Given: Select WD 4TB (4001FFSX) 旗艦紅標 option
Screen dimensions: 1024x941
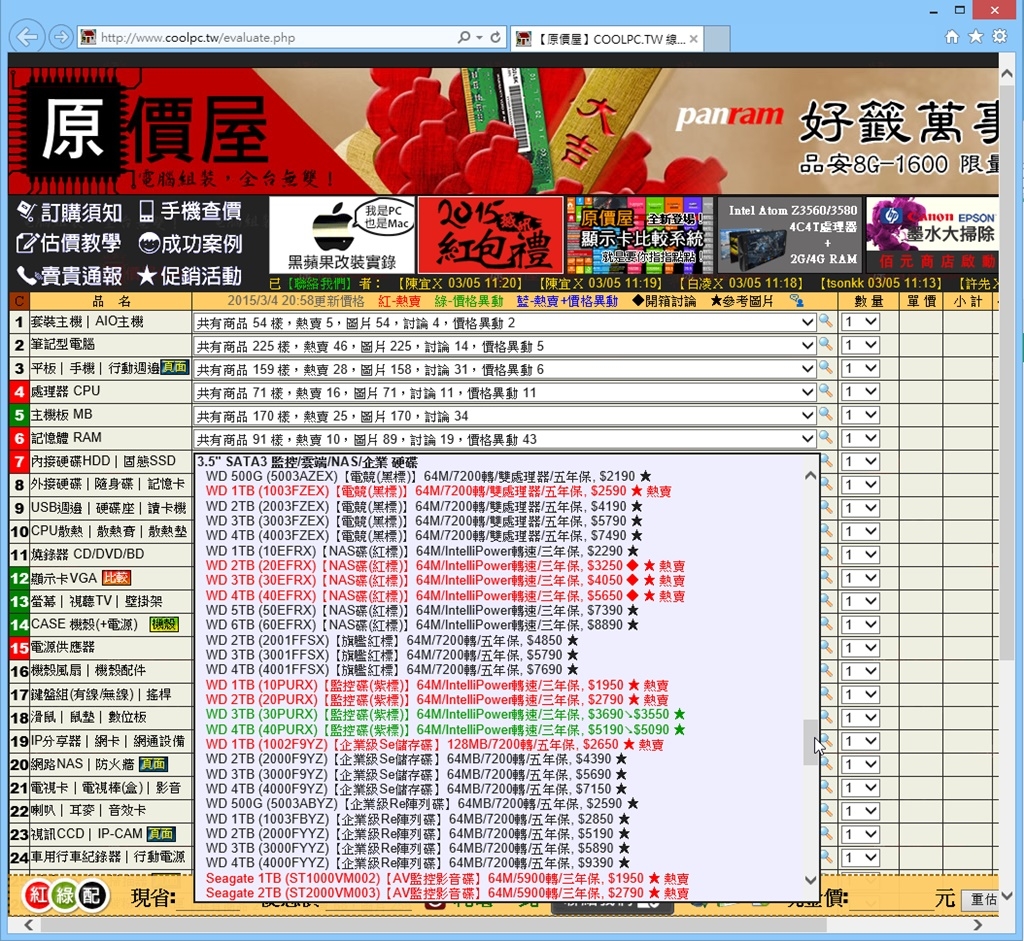Looking at the screenshot, I should pos(392,669).
